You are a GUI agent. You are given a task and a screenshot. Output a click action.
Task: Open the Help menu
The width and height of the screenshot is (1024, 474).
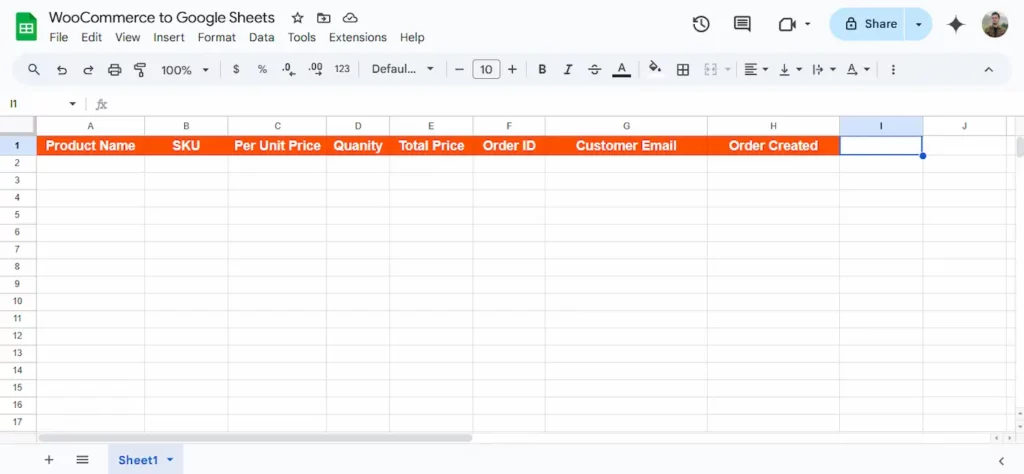[412, 37]
